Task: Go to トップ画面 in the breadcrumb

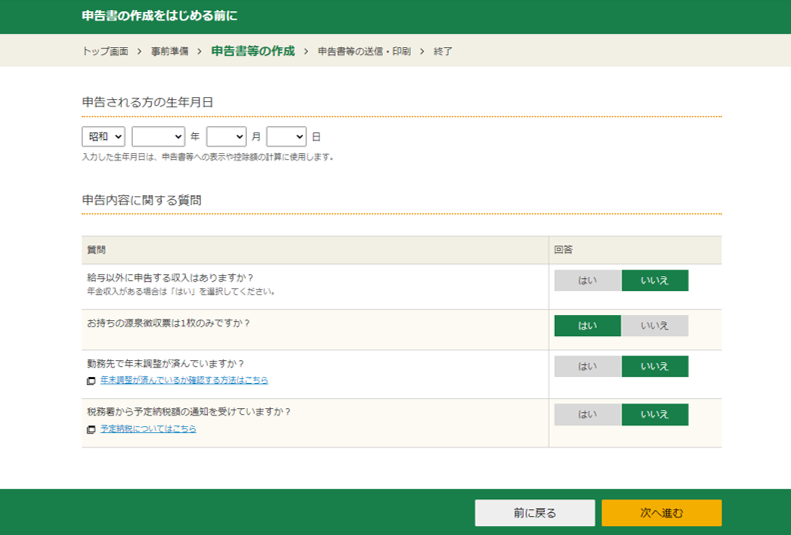Action: [105, 51]
